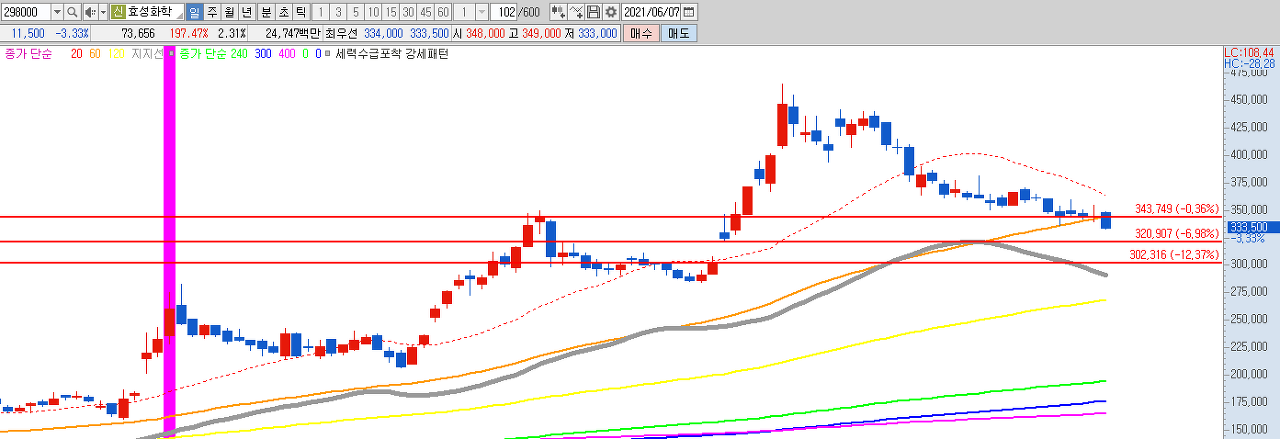Image resolution: width=1280 pixels, height=439 pixels.
Task: Click the 197.47% volume ratio value
Action: tap(189, 33)
